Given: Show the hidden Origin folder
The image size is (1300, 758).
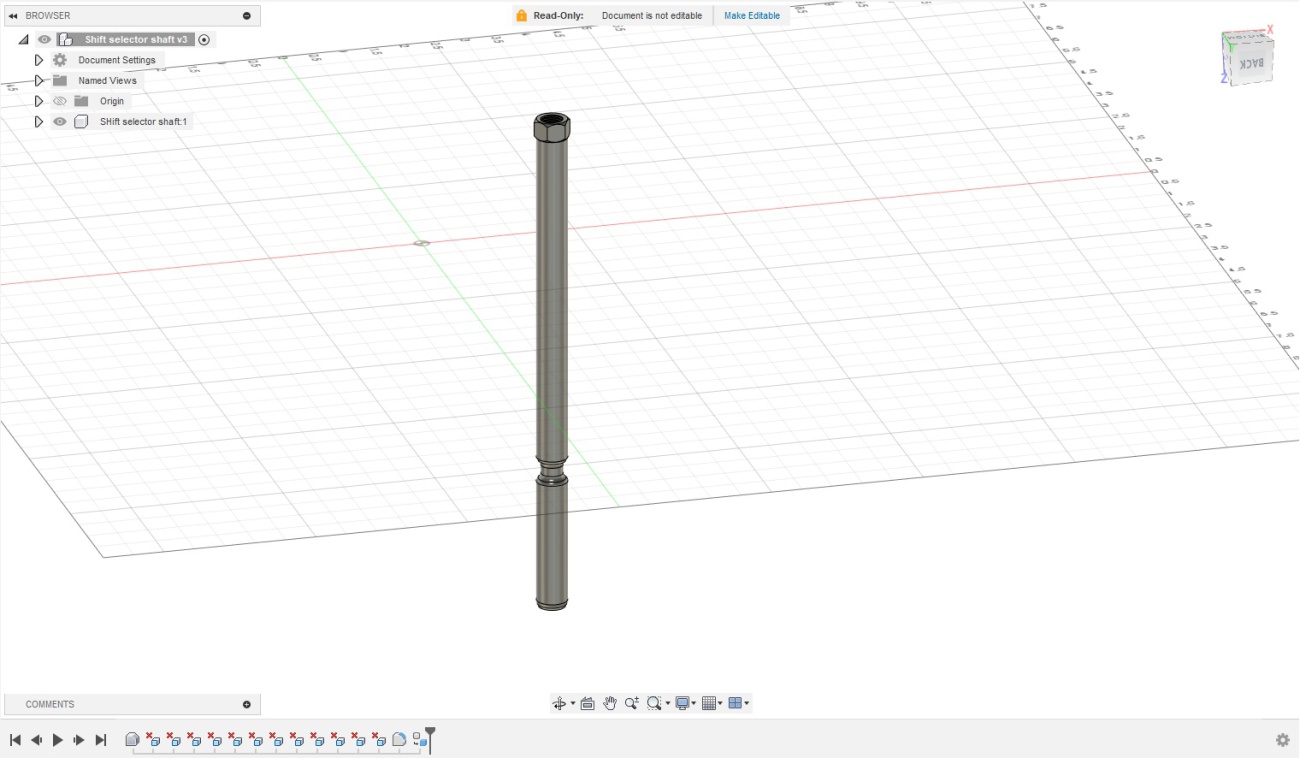Looking at the screenshot, I should coord(60,101).
